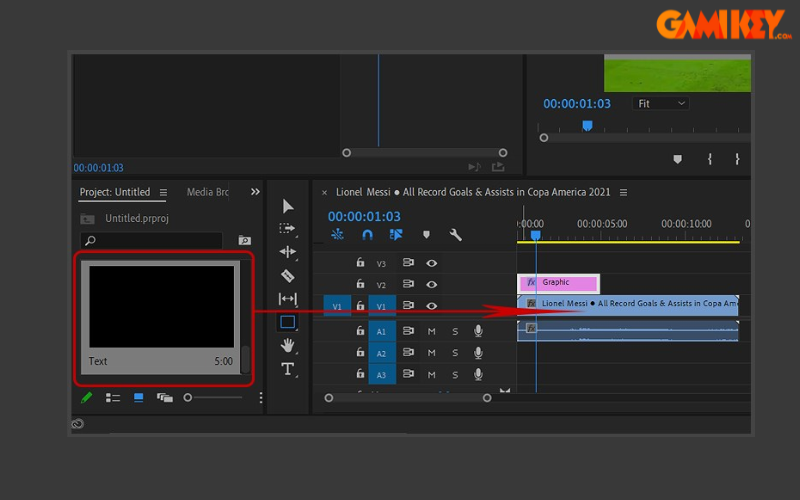Open Project panel hamburger menu
Viewport: 800px width, 500px height.
(163, 192)
